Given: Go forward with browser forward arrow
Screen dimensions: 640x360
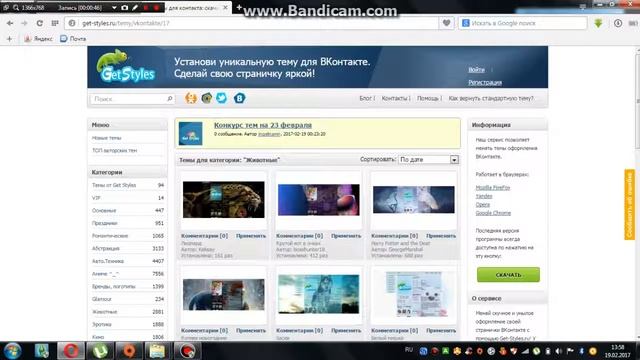Looking at the screenshot, I should pos(24,23).
